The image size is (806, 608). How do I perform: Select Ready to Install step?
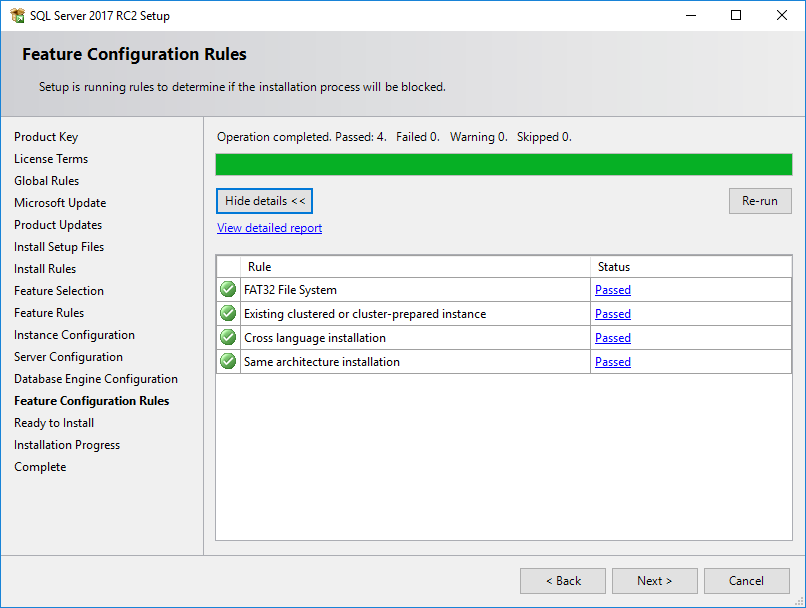54,423
